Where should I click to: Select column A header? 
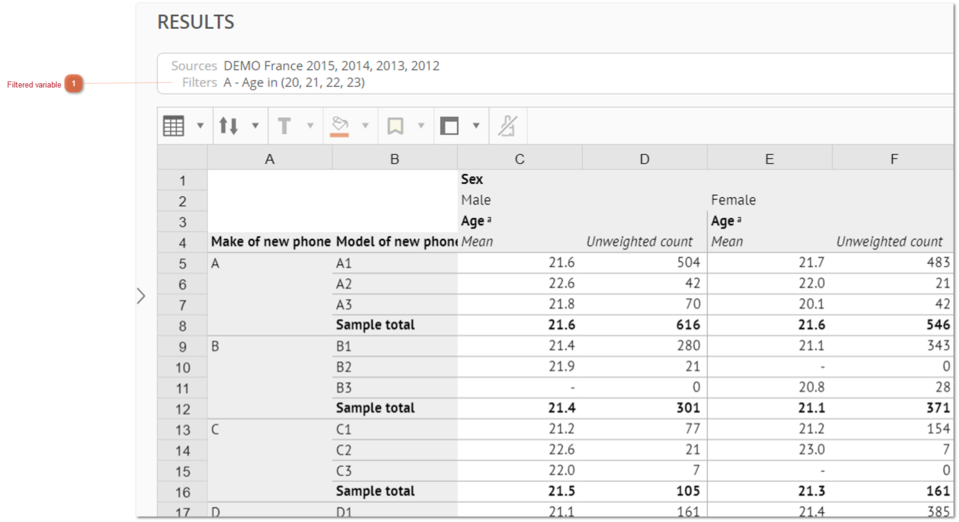270,159
